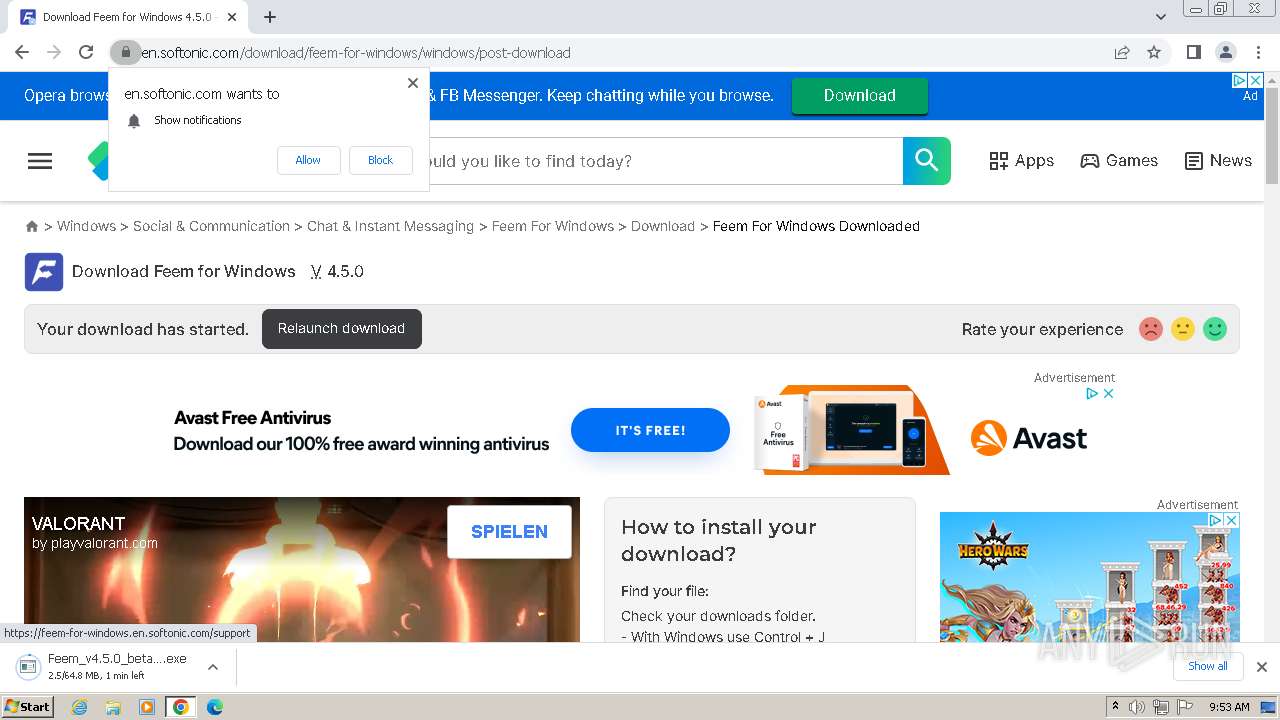Open the Softonic hamburger menu

[x=40, y=161]
